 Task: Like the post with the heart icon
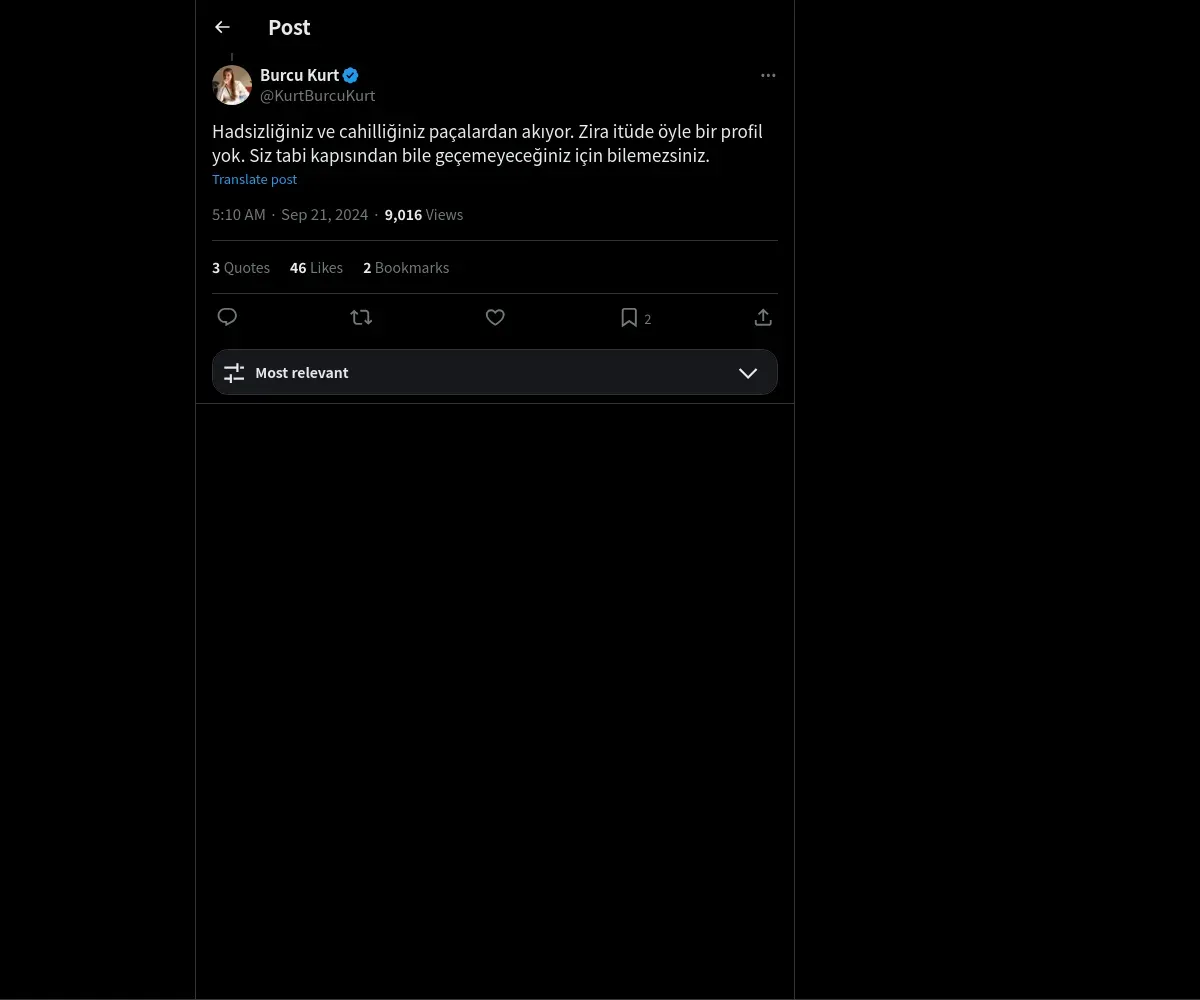click(495, 317)
